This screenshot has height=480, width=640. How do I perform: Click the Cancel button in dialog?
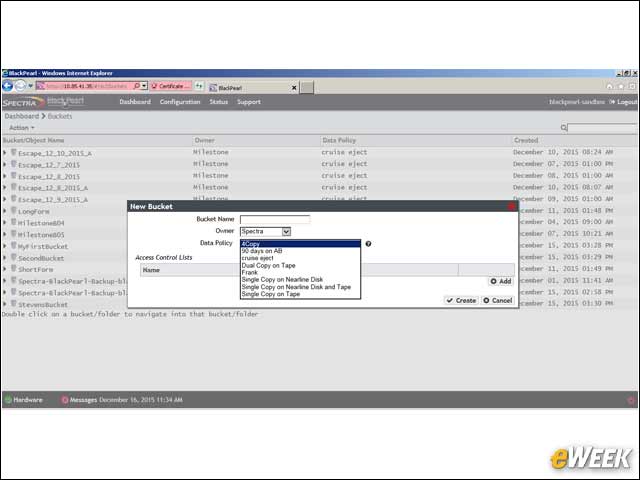tap(498, 300)
